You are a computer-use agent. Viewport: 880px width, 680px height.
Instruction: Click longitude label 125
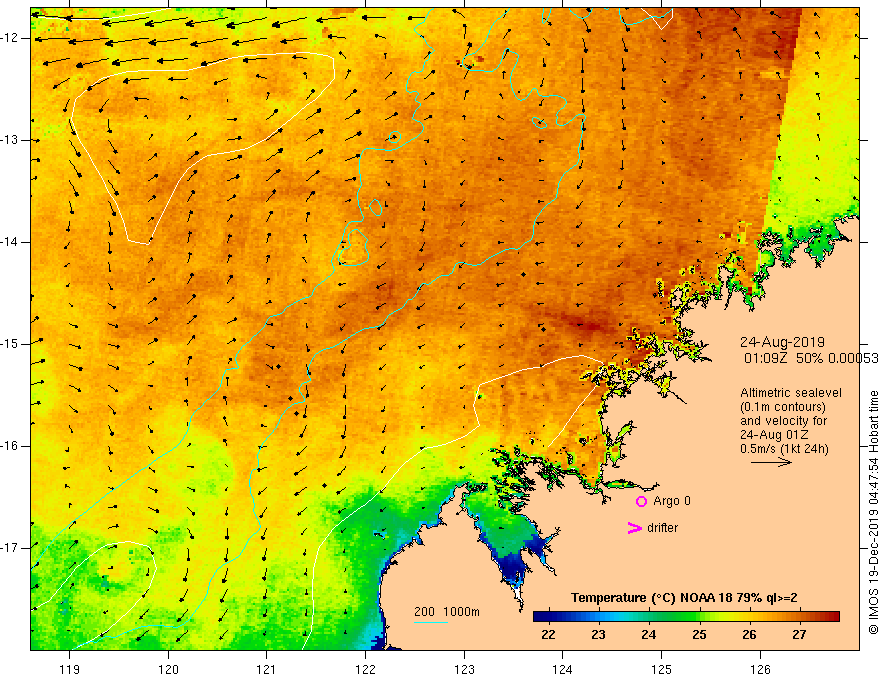pyautogui.click(x=662, y=669)
